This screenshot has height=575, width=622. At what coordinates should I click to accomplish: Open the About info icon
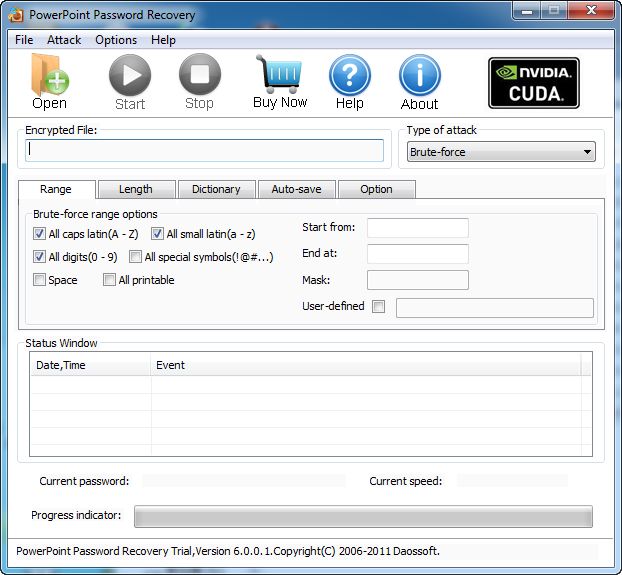point(419,76)
